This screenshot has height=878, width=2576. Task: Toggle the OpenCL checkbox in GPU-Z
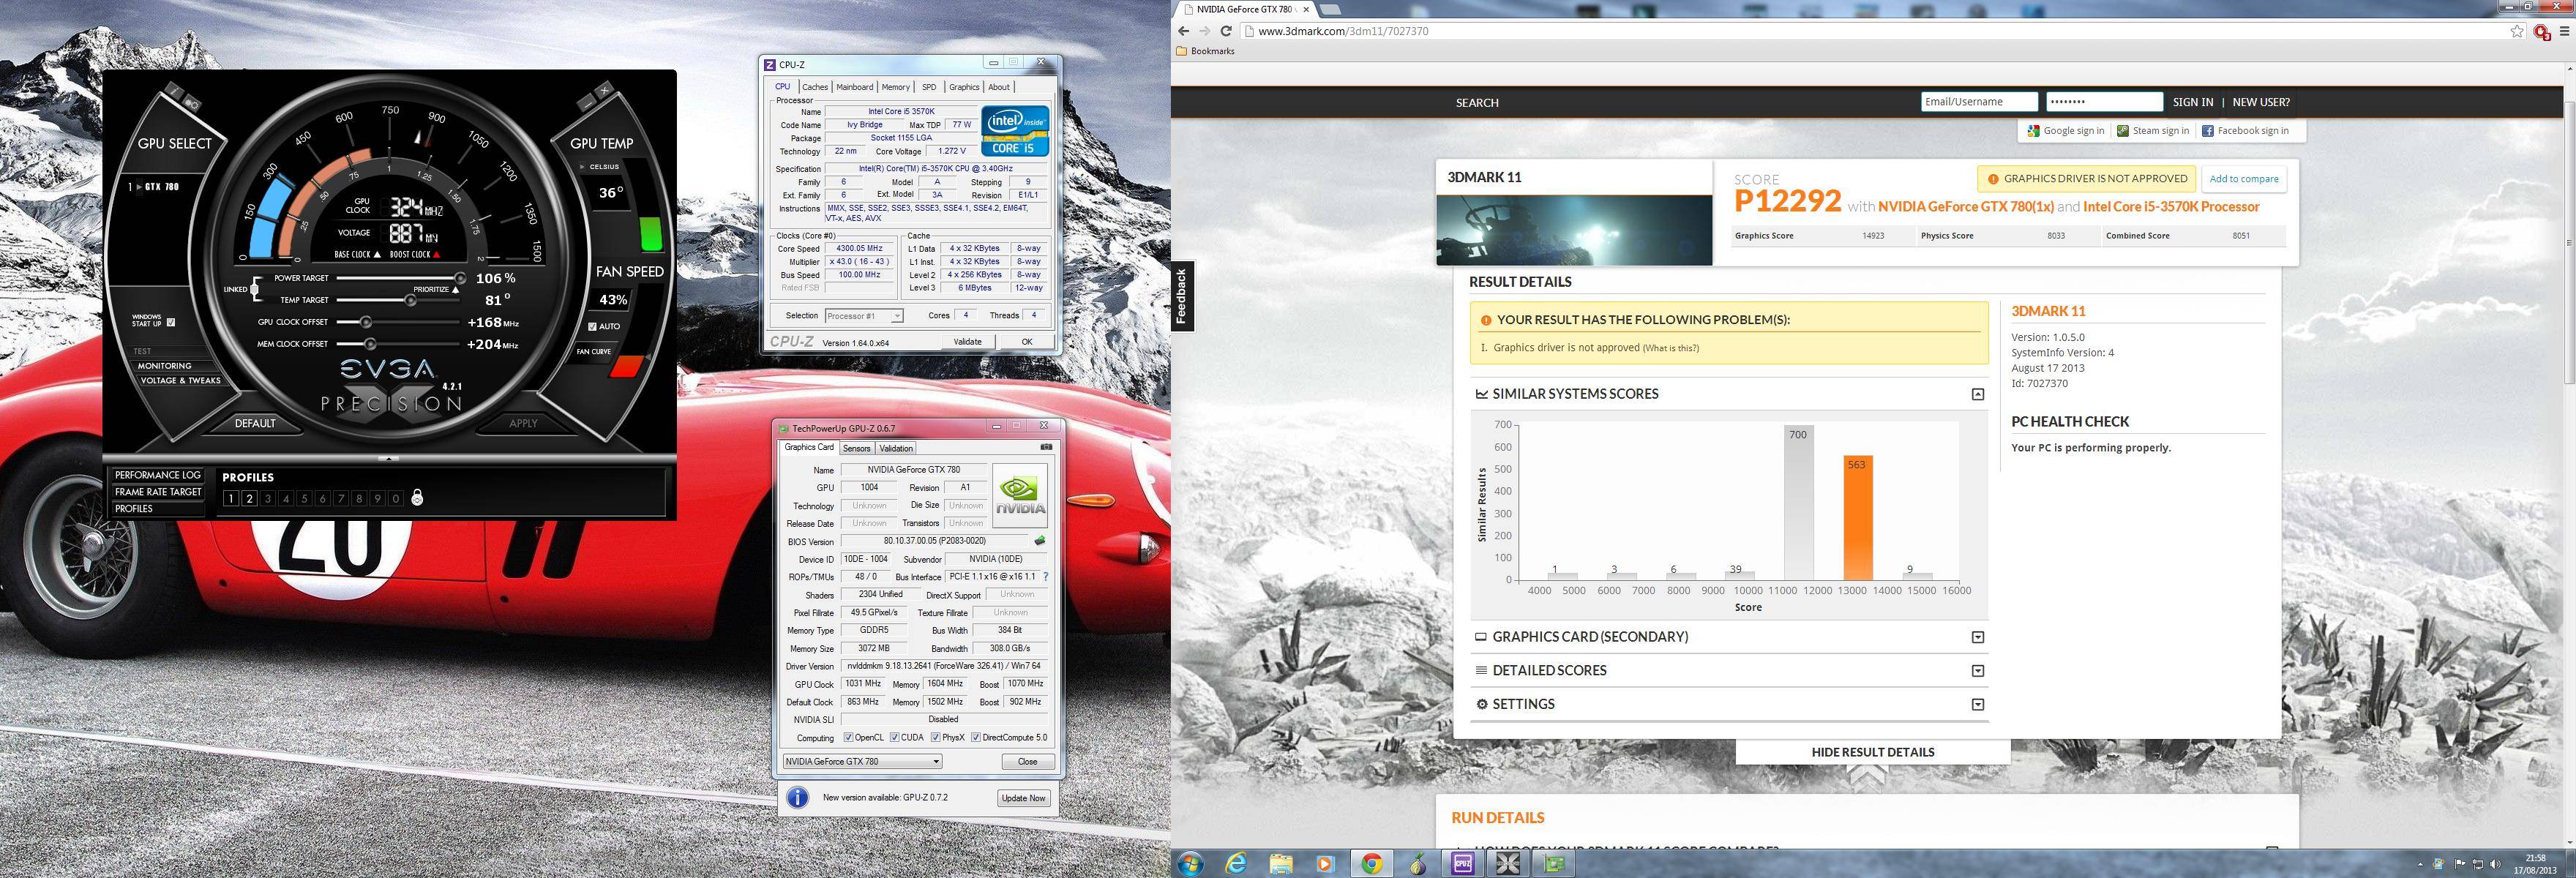848,738
